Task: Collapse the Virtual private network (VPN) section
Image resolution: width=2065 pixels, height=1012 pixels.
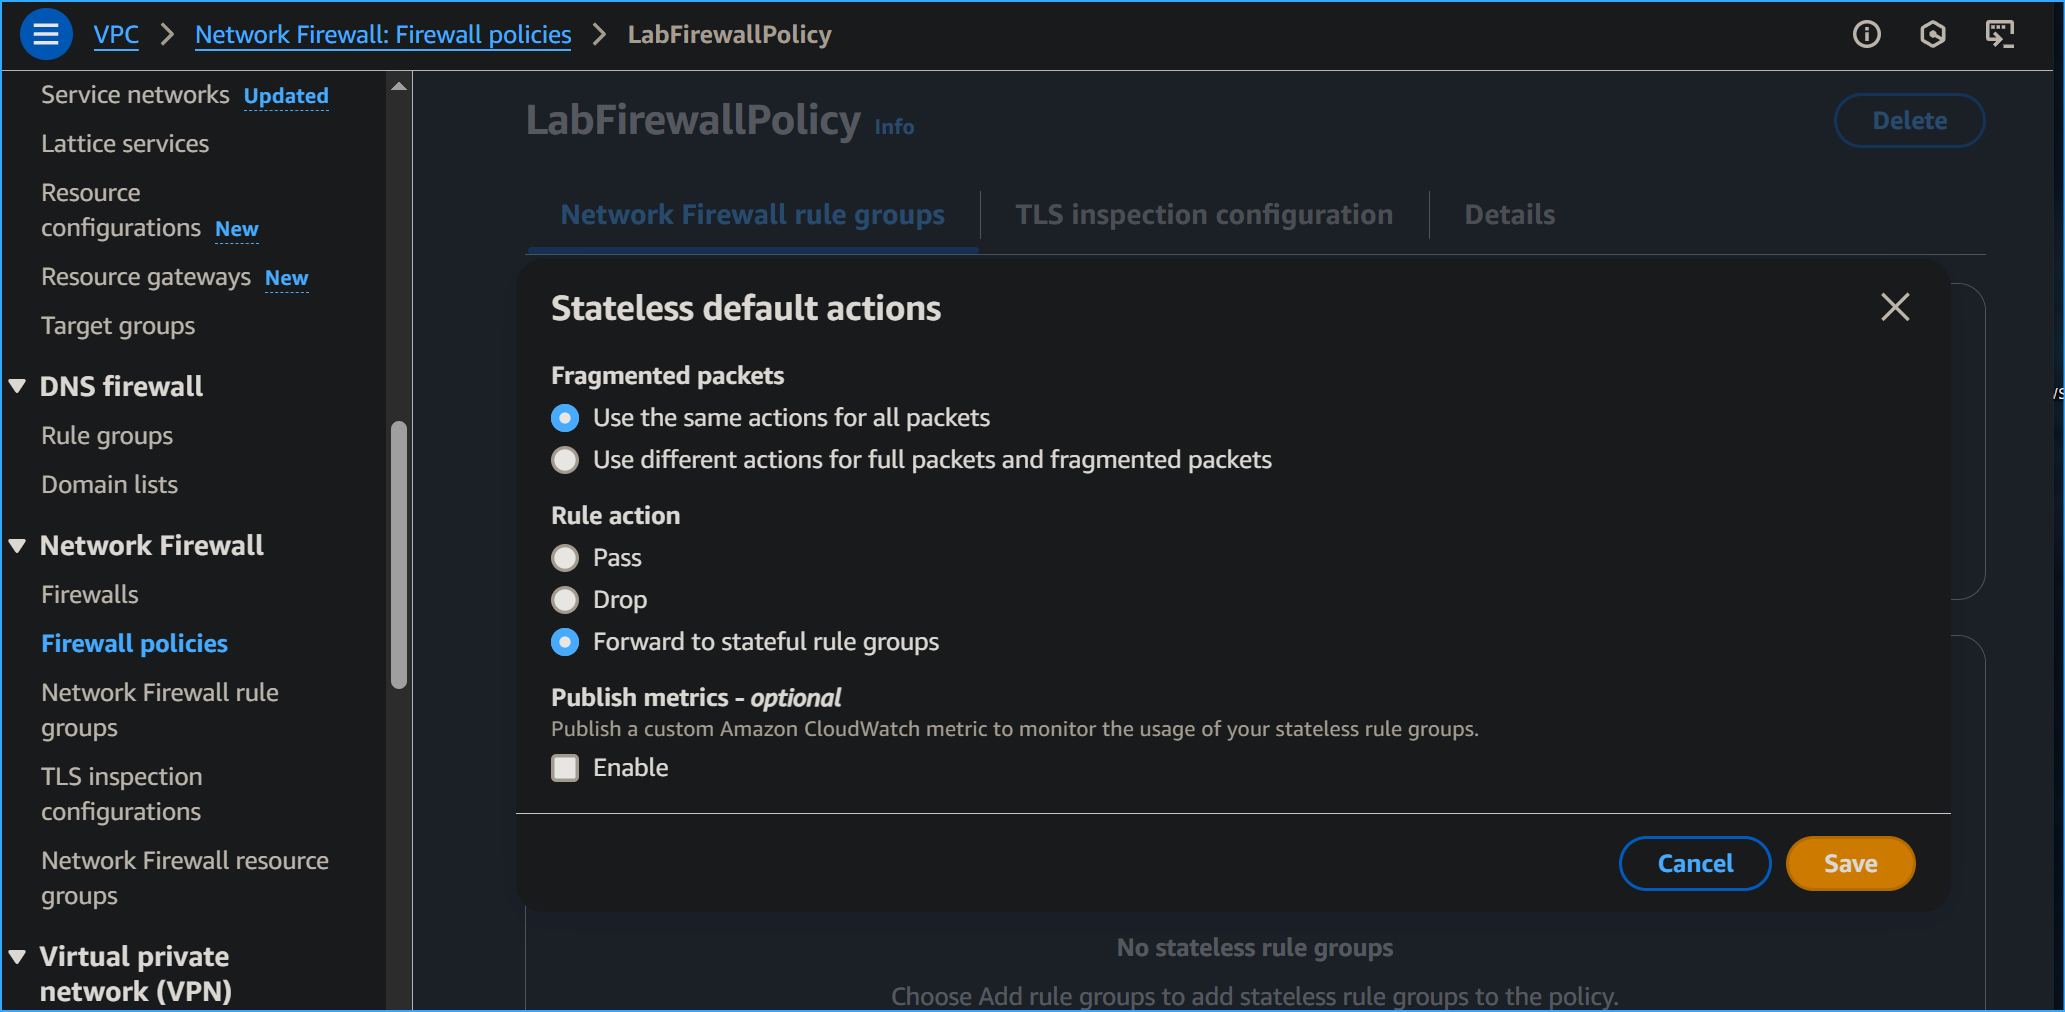Action: [16, 956]
